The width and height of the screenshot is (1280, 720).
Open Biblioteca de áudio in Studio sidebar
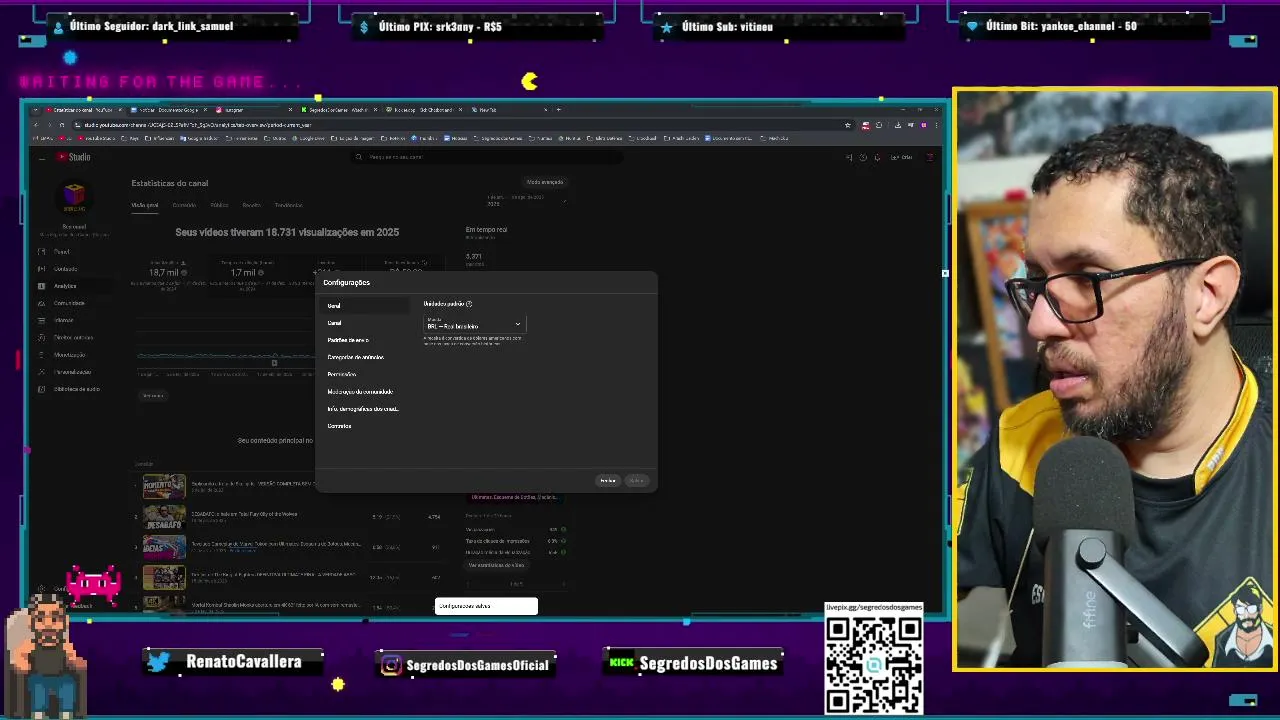[x=76, y=389]
